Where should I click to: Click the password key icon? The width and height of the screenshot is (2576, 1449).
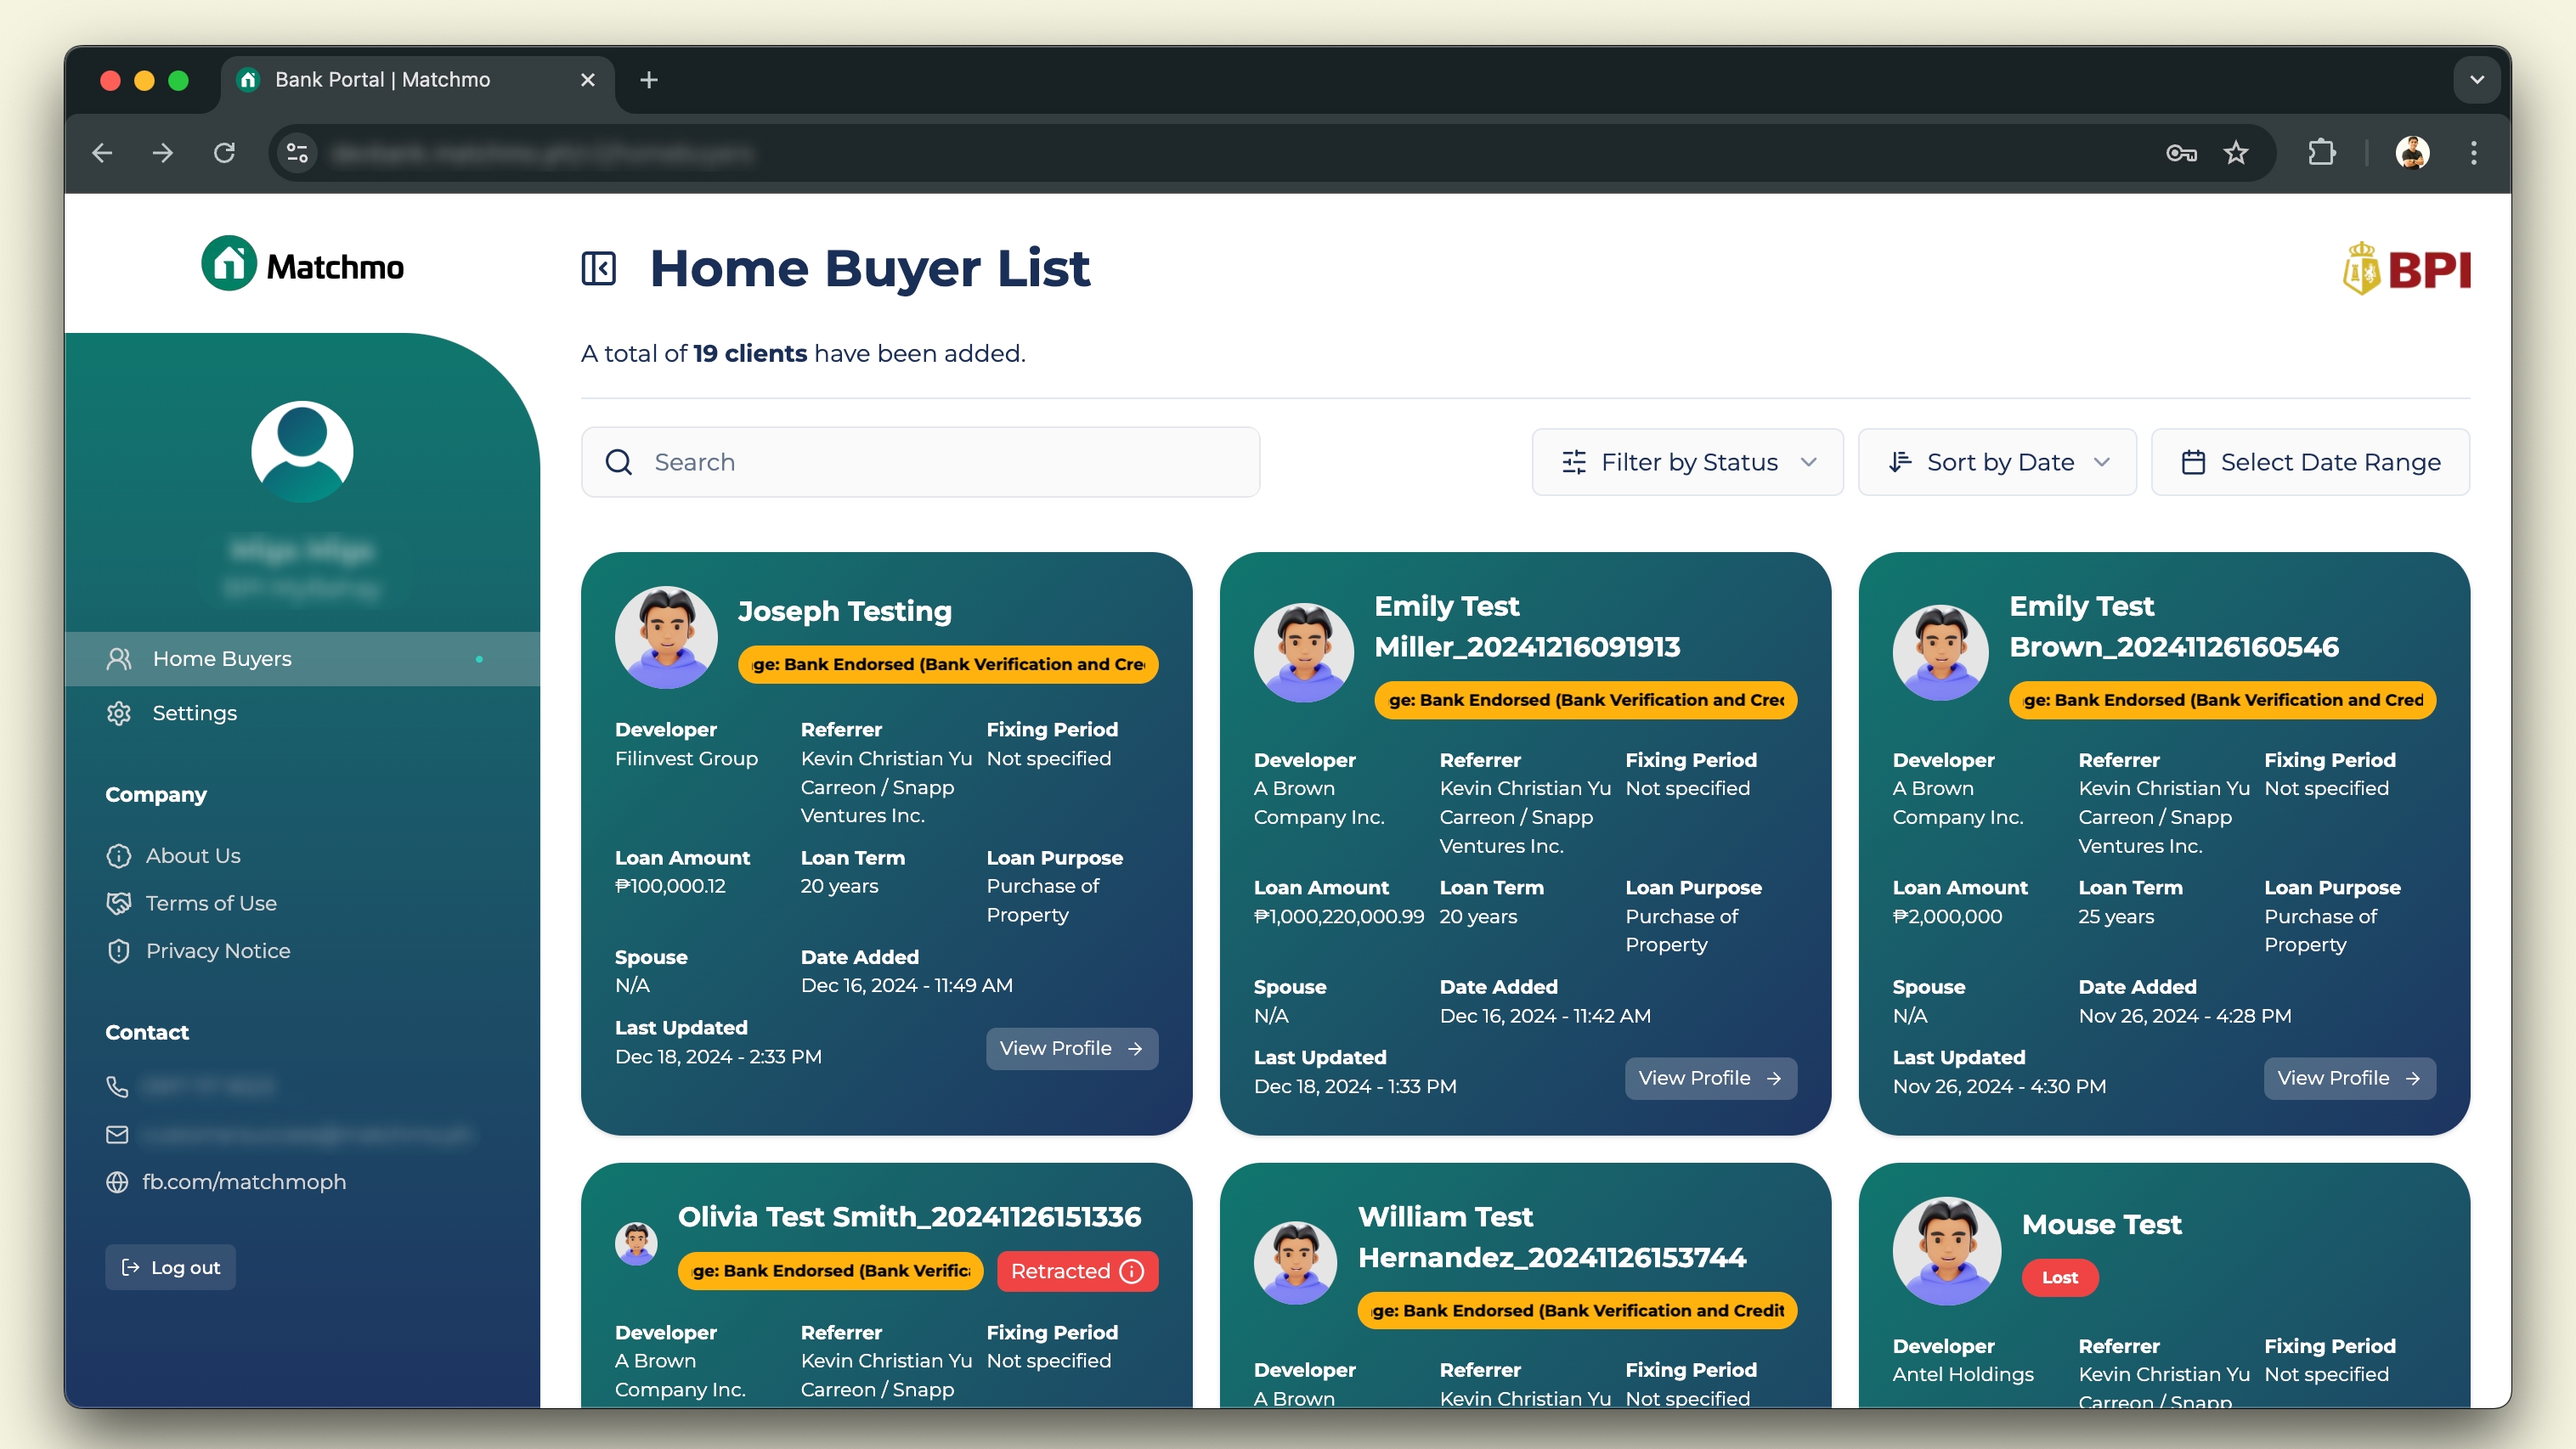click(2180, 153)
